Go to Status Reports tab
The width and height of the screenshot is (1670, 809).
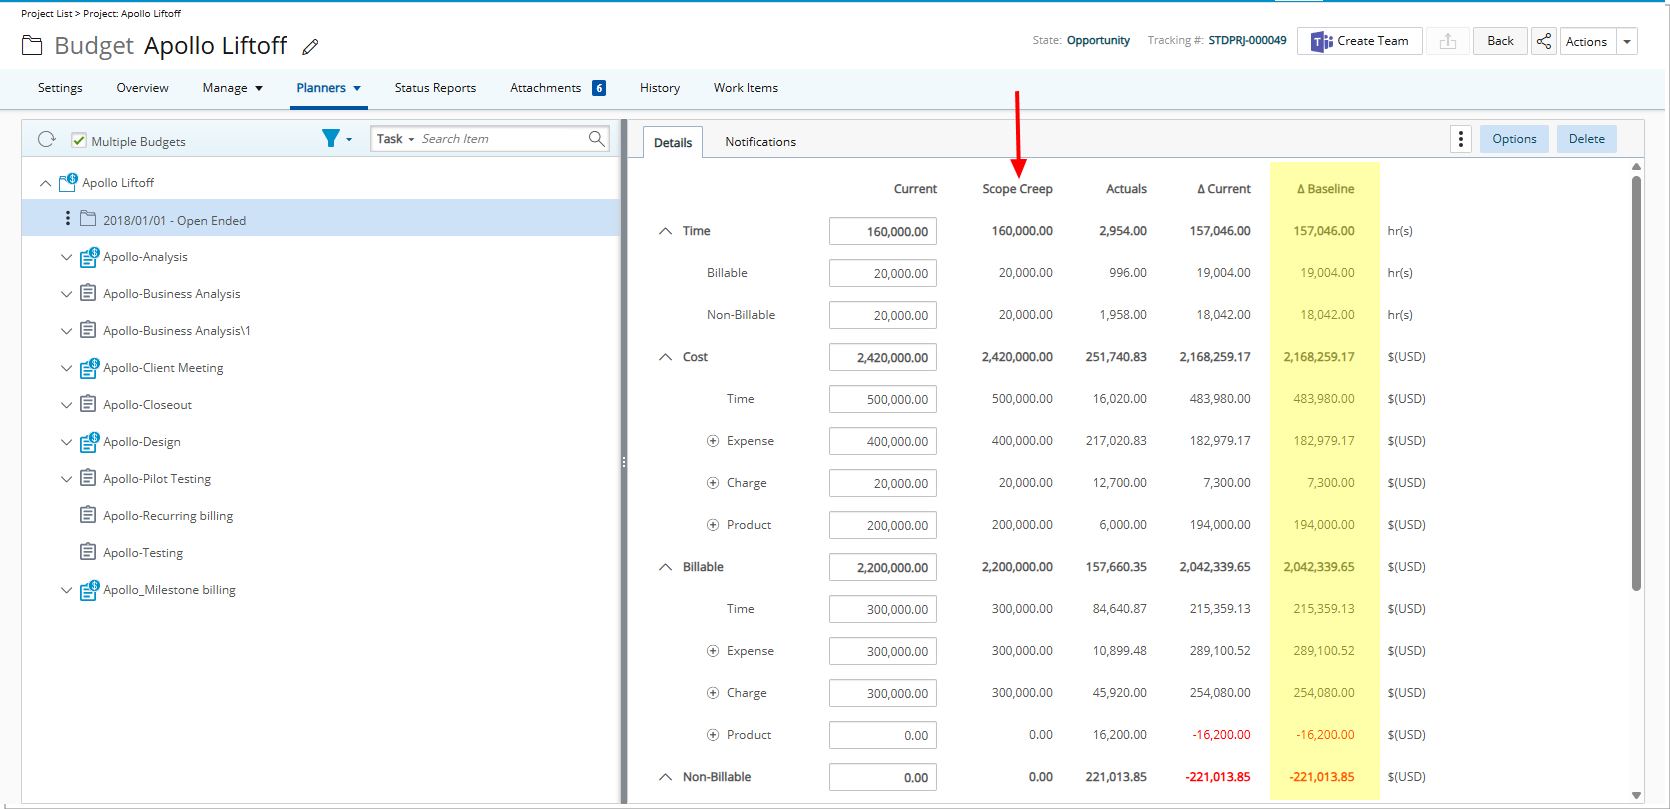click(435, 88)
